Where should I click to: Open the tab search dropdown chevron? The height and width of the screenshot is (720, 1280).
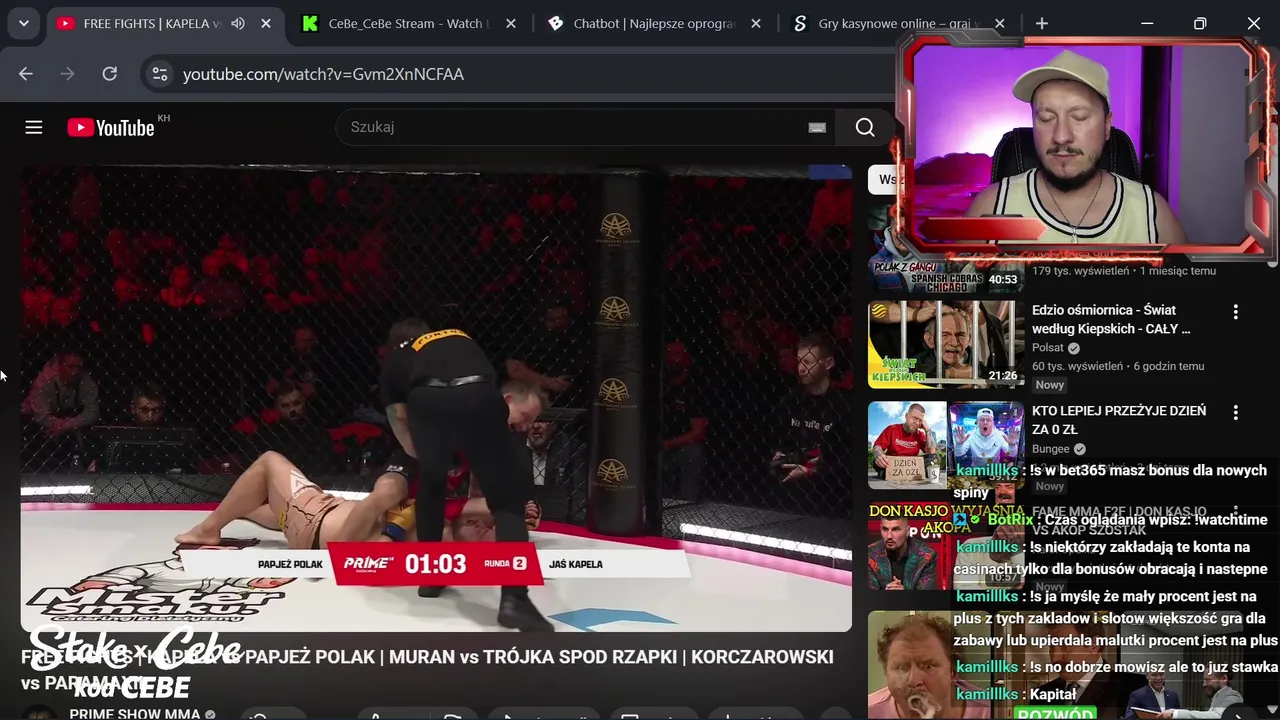23,23
